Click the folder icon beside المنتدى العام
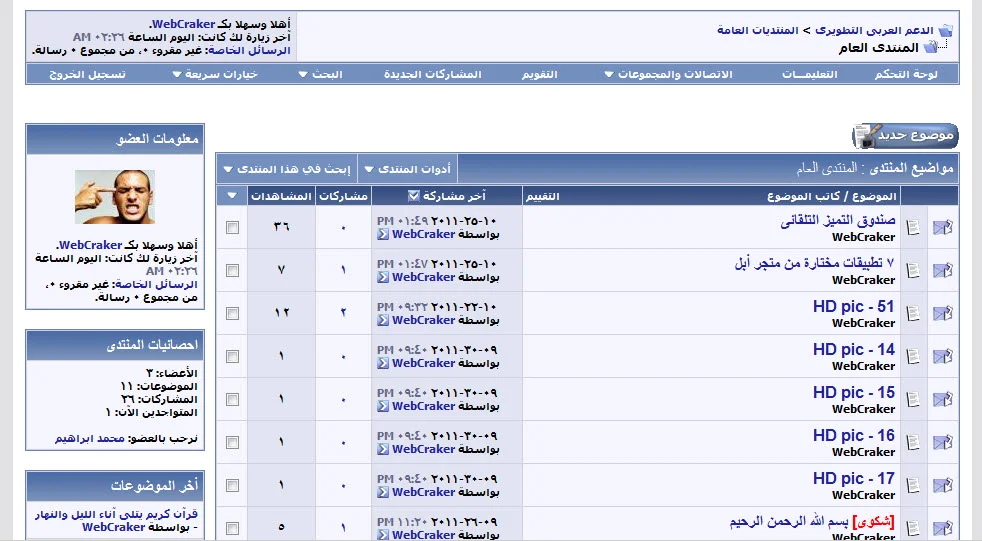982x541 pixels. [930, 47]
